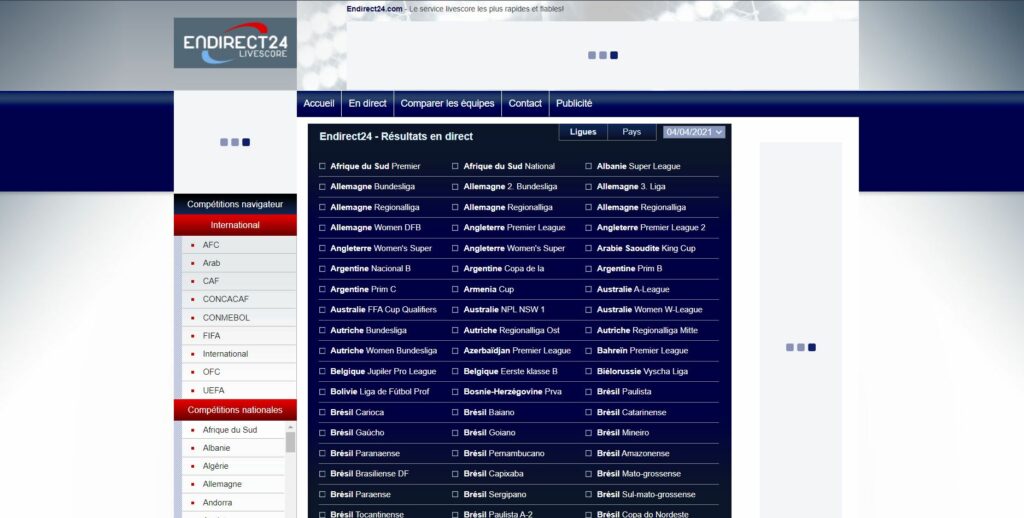Select the Allemagne 2. Bundesliga checkbox
Viewport: 1024px width, 518px height.
[x=455, y=187]
